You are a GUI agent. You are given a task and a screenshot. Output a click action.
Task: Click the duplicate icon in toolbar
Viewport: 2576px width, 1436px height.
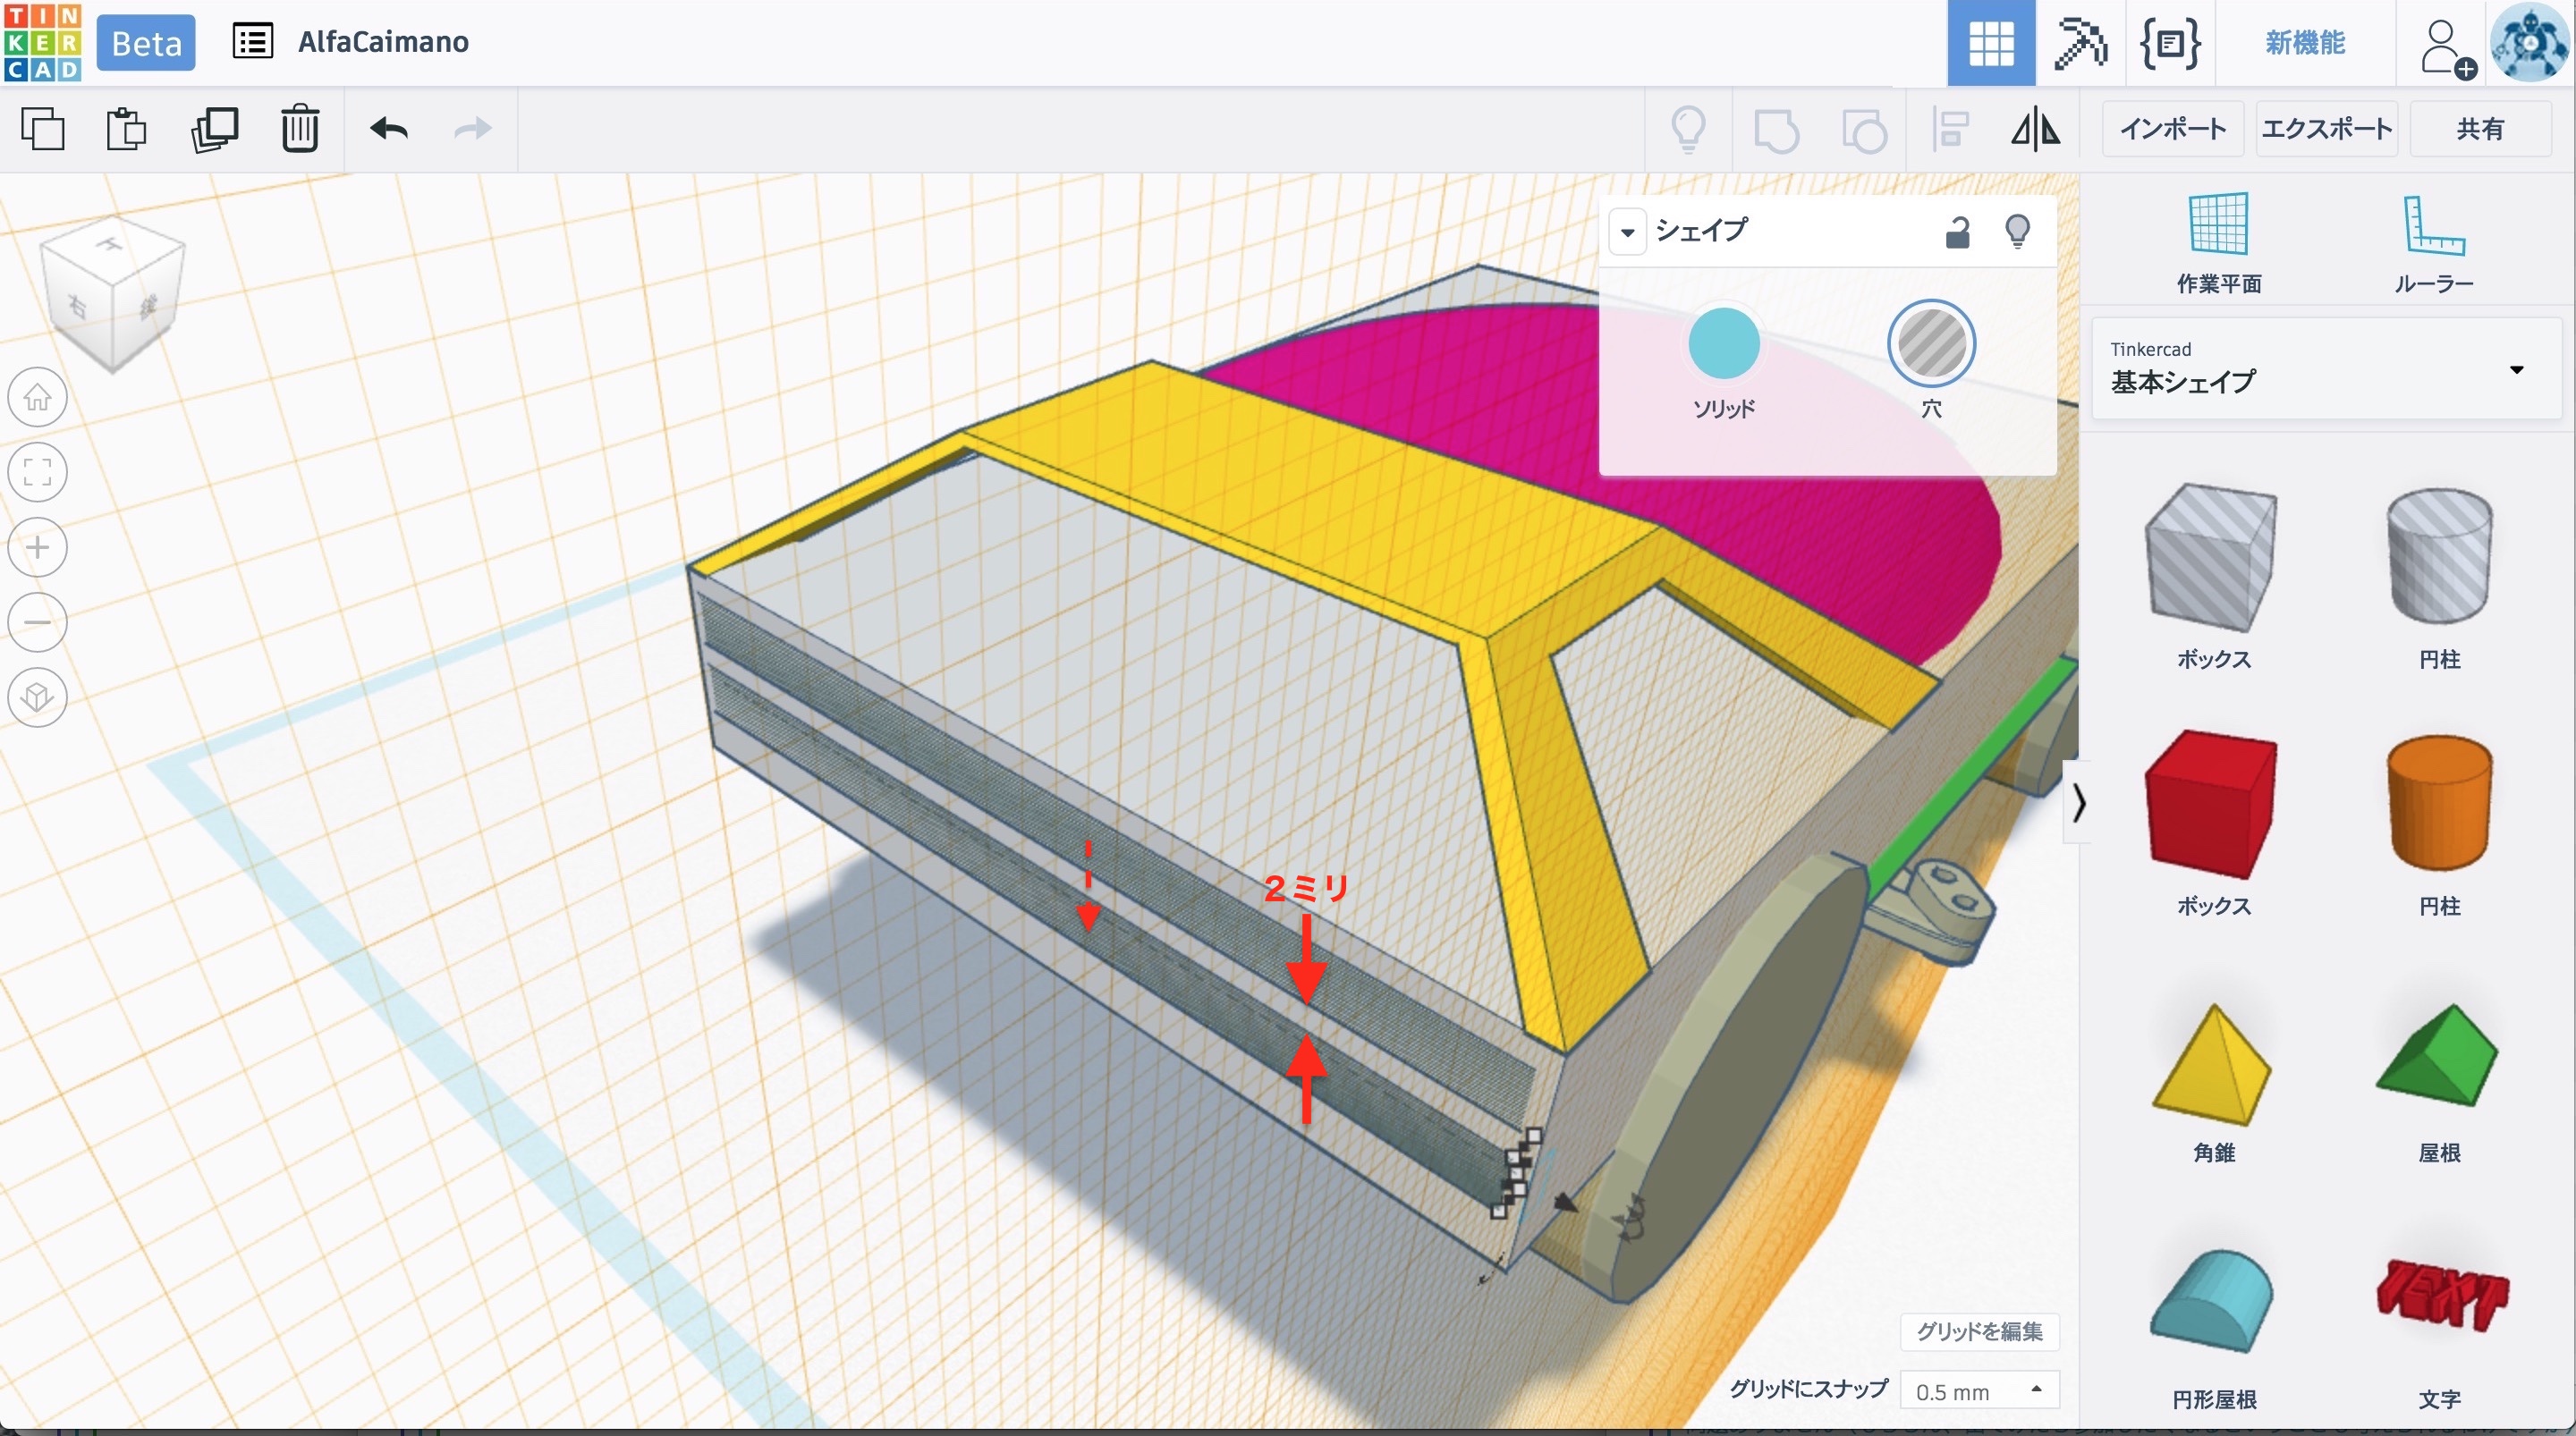pos(214,129)
